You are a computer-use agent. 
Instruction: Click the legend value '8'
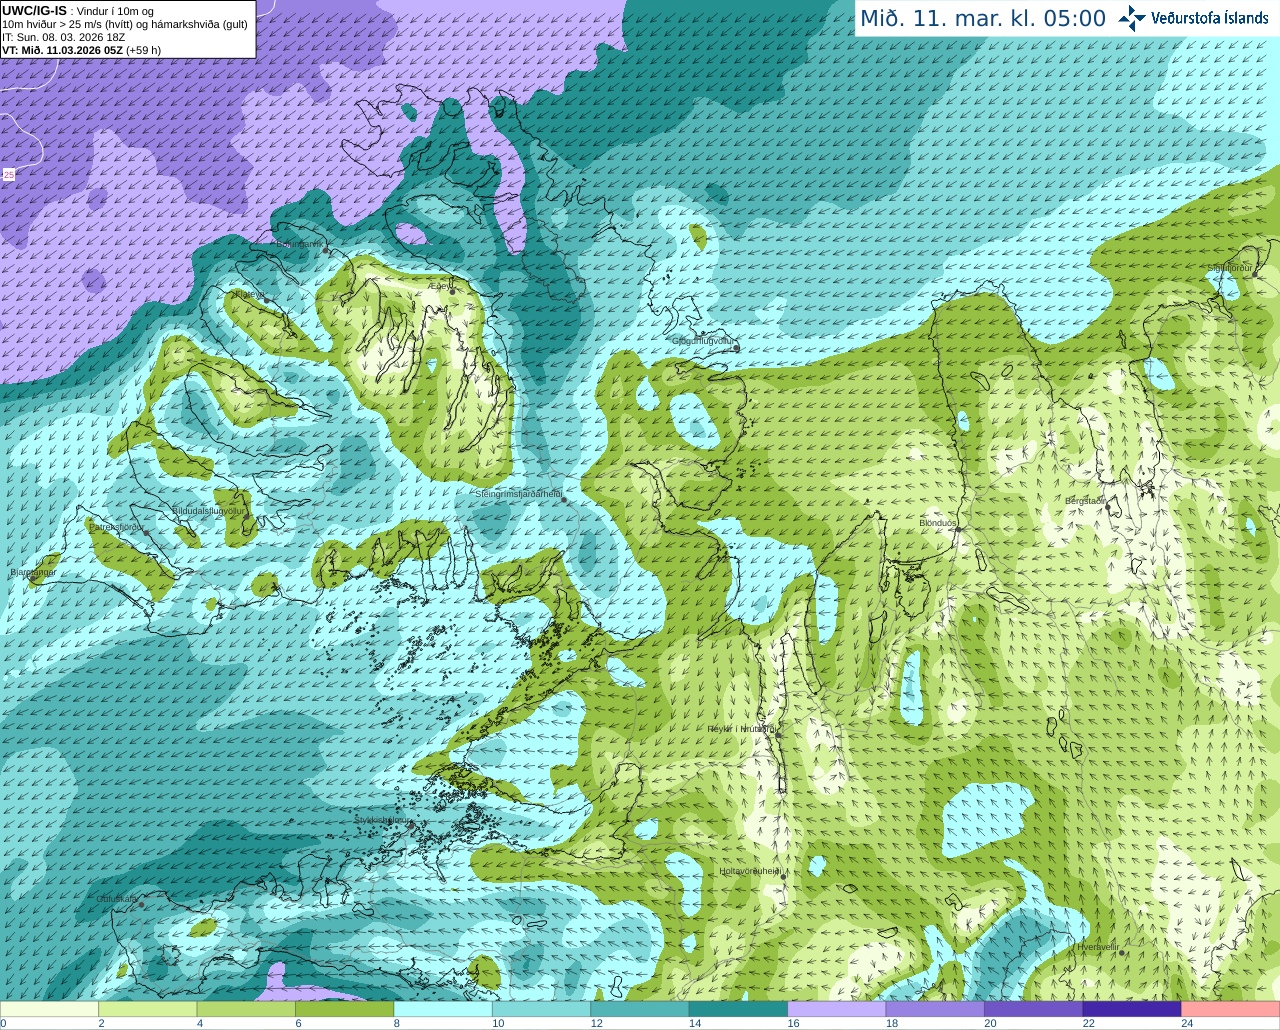click(x=397, y=1023)
